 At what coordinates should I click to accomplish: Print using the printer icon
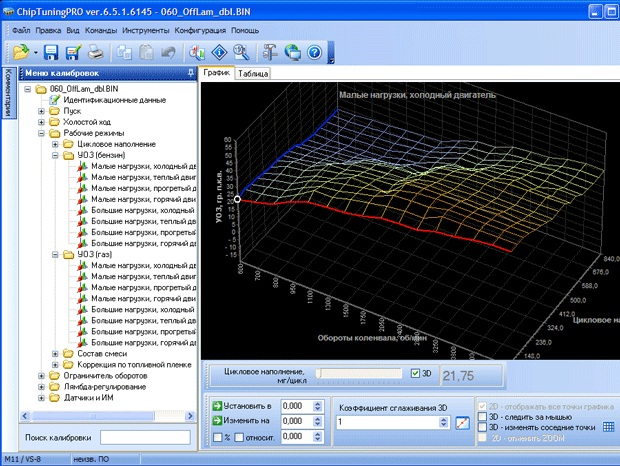pos(95,52)
